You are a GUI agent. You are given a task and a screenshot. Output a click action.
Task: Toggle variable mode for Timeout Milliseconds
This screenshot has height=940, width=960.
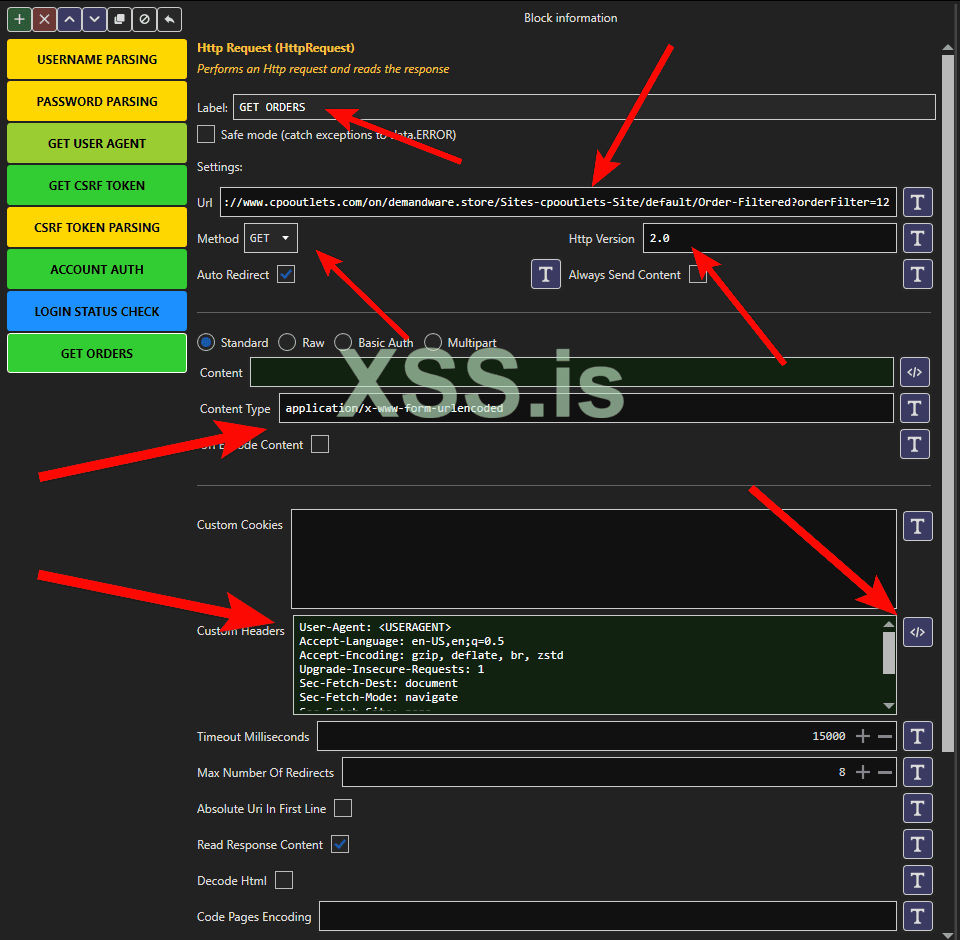click(x=917, y=736)
